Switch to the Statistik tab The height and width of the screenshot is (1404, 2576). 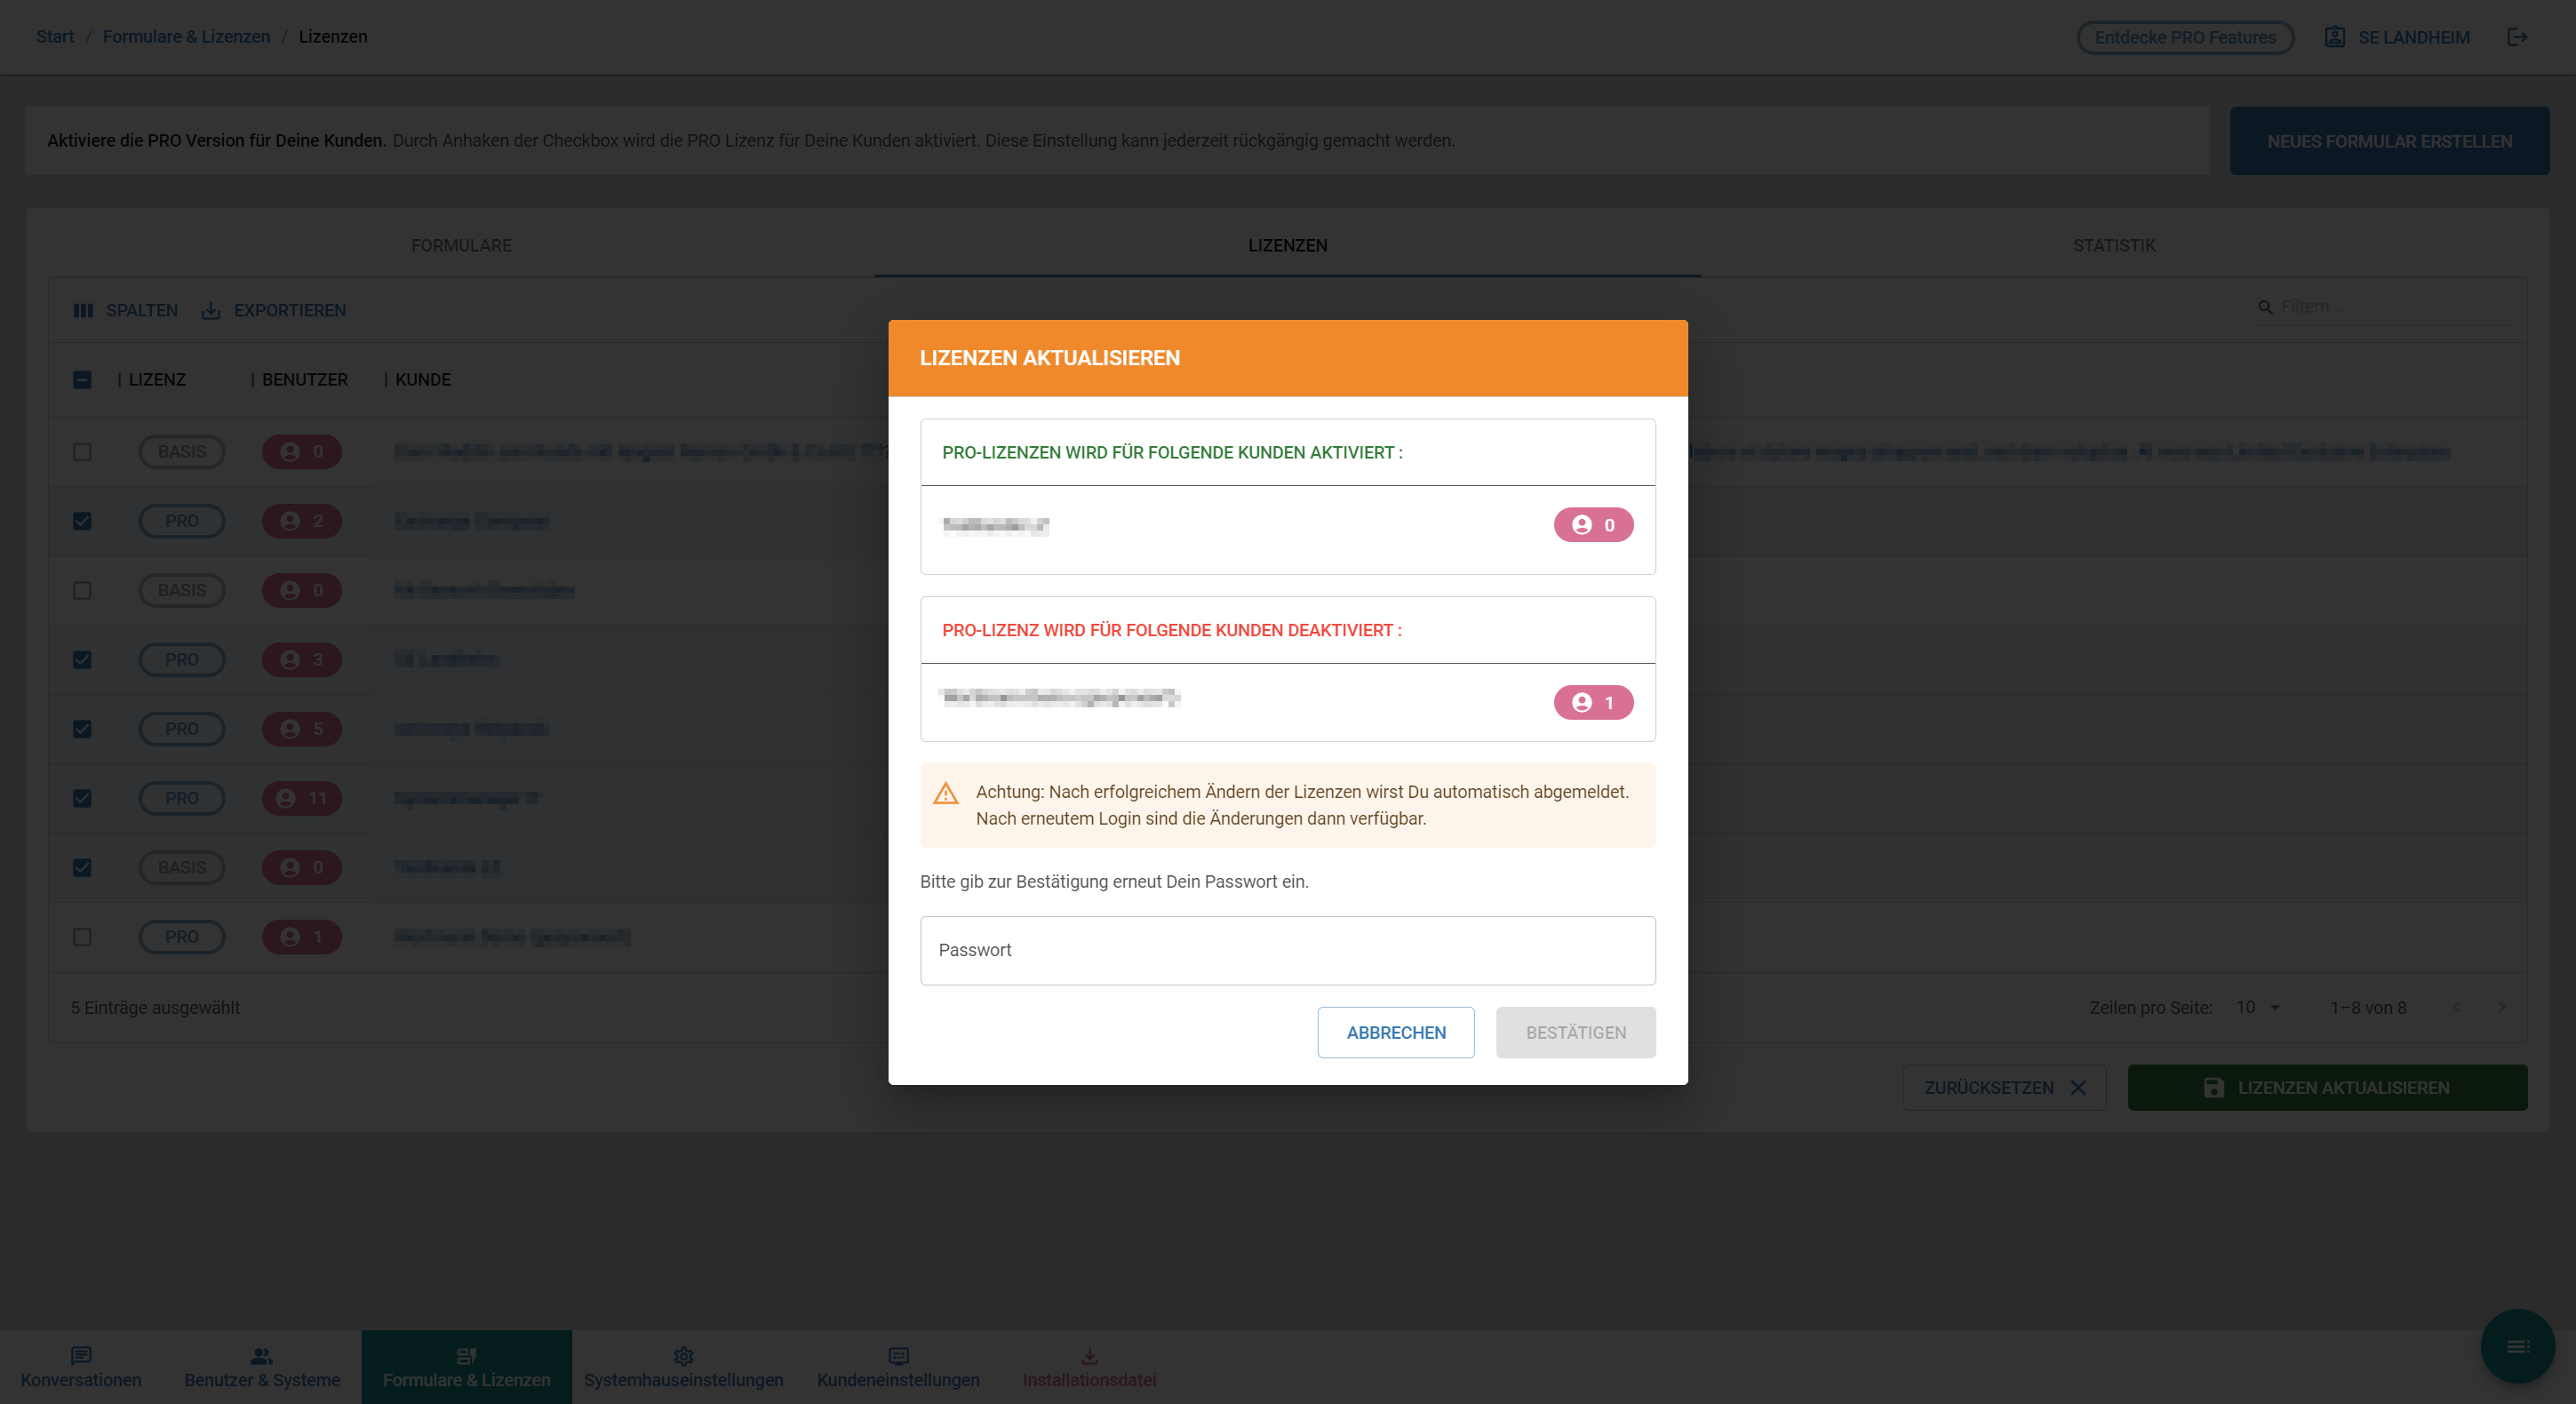click(2113, 245)
